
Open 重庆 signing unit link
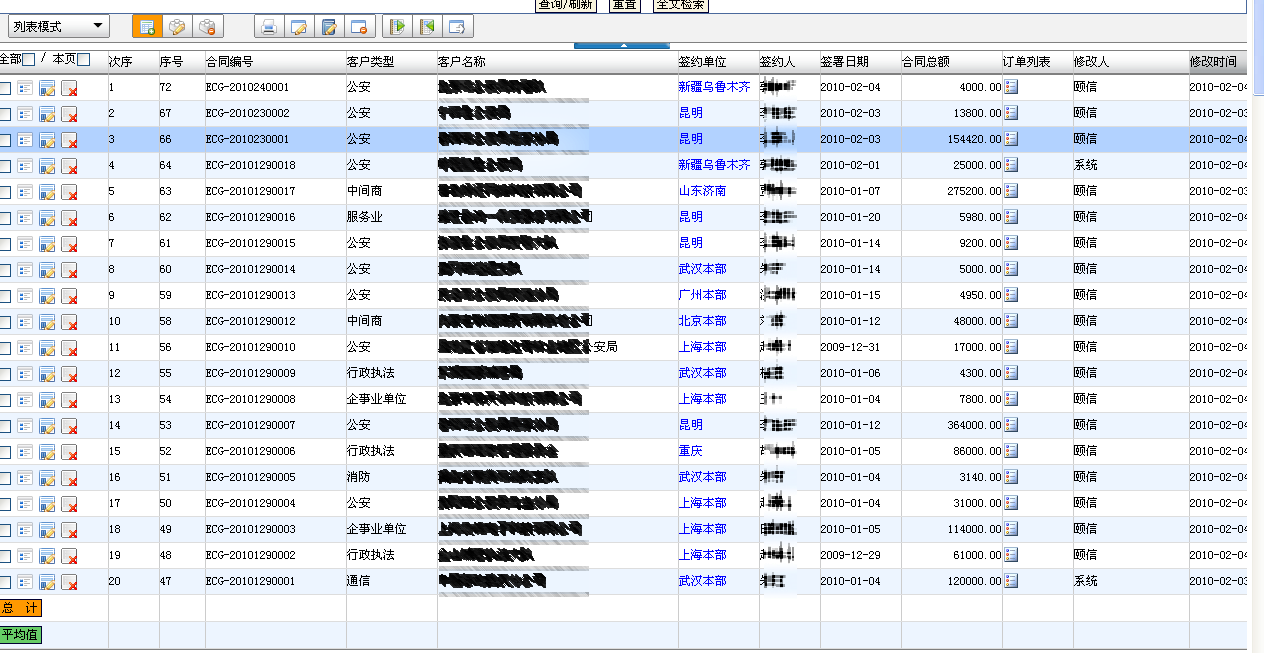tap(690, 451)
